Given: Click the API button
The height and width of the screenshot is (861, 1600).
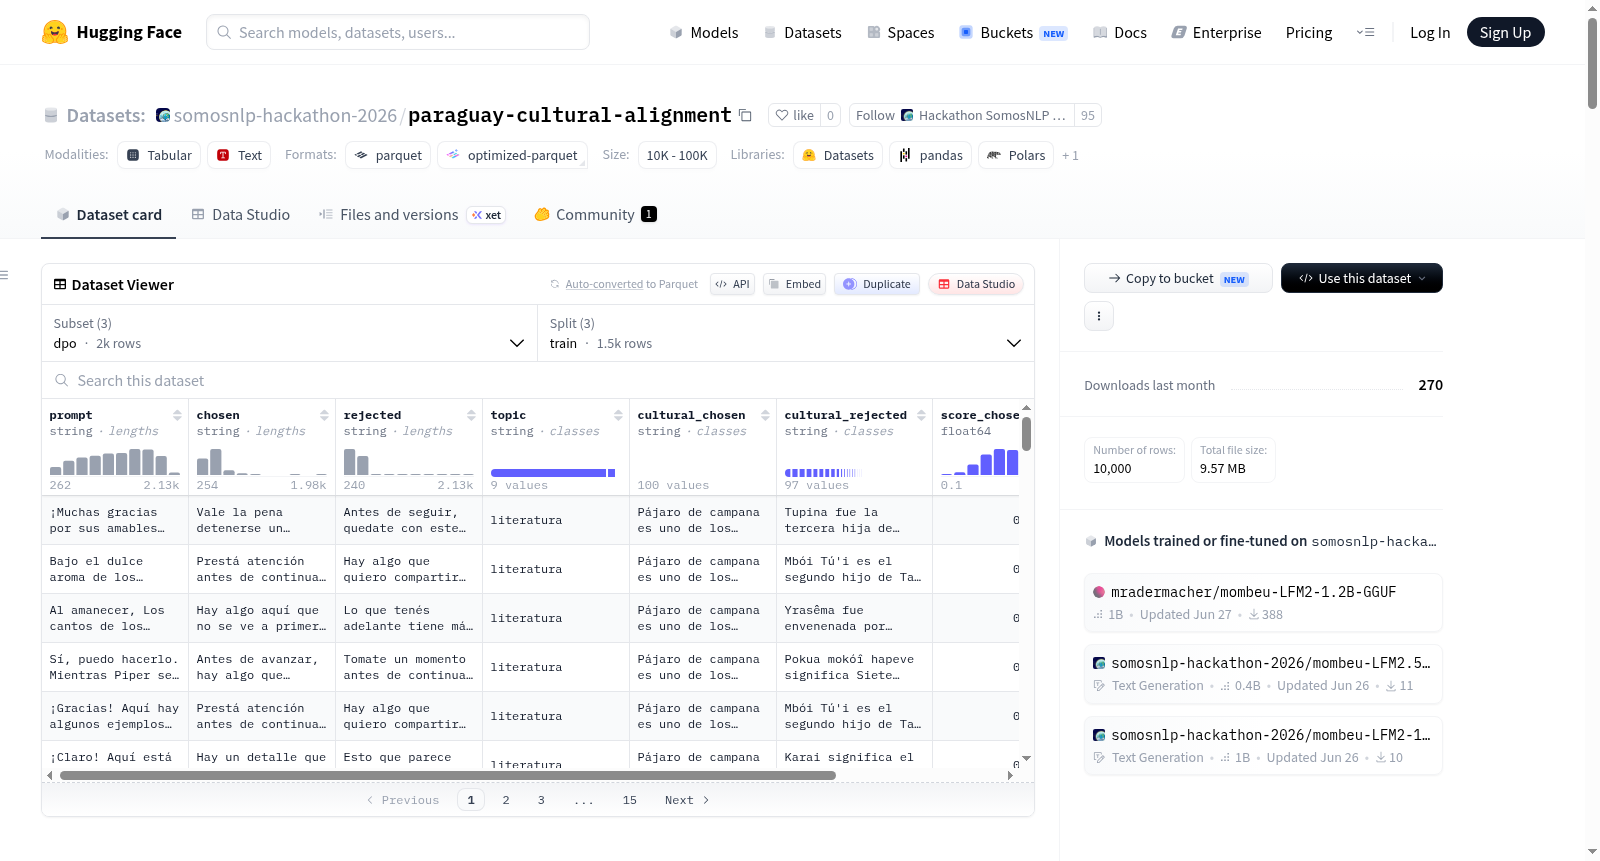Looking at the screenshot, I should pos(732,284).
